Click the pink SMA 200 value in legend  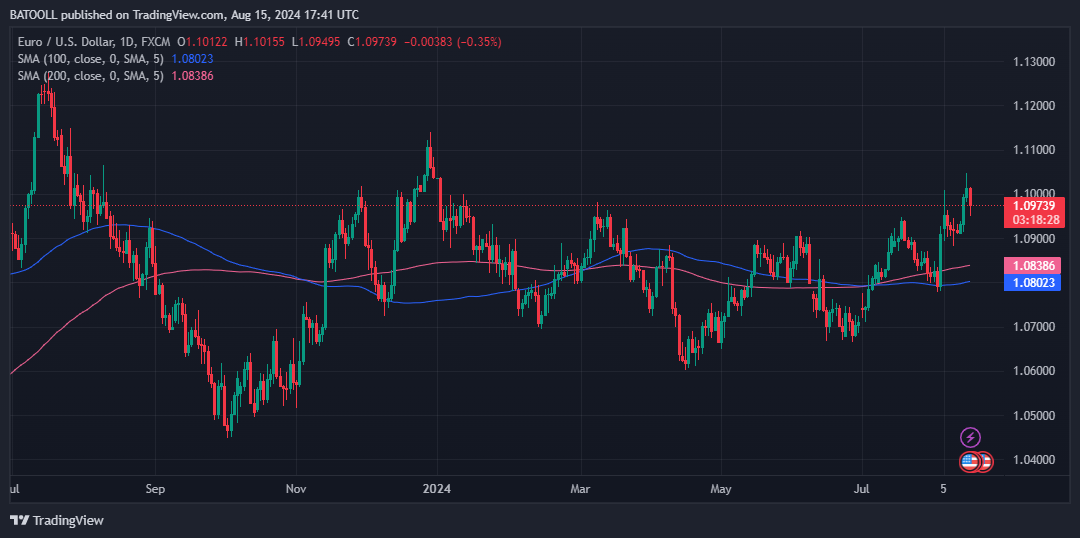[x=193, y=76]
